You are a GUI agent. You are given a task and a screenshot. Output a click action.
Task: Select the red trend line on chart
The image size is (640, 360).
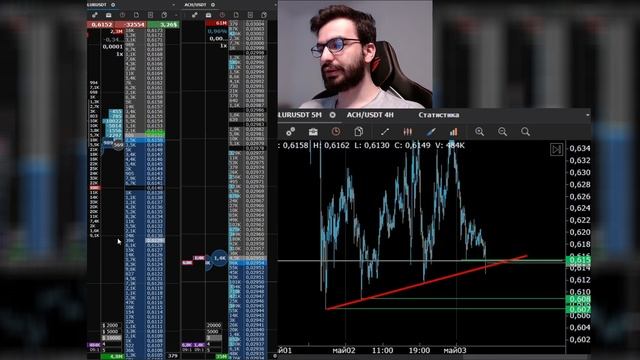[x=426, y=282]
